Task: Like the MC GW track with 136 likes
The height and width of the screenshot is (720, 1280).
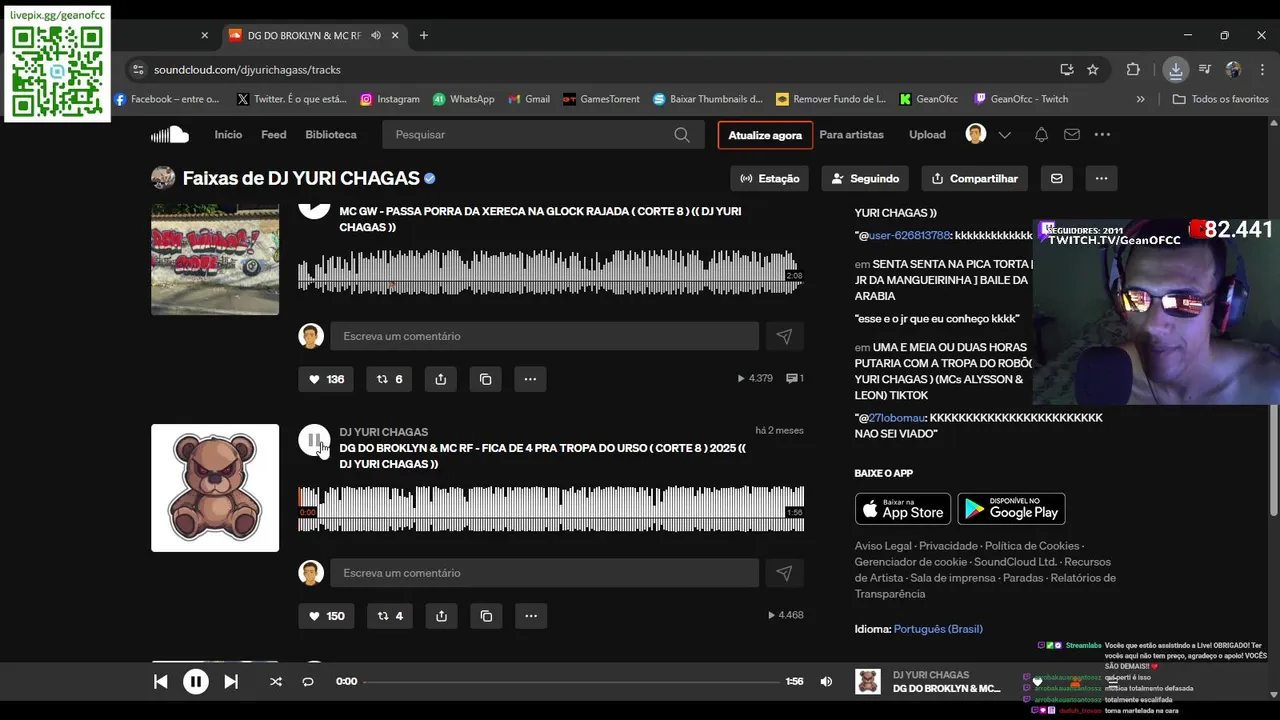Action: coord(326,379)
